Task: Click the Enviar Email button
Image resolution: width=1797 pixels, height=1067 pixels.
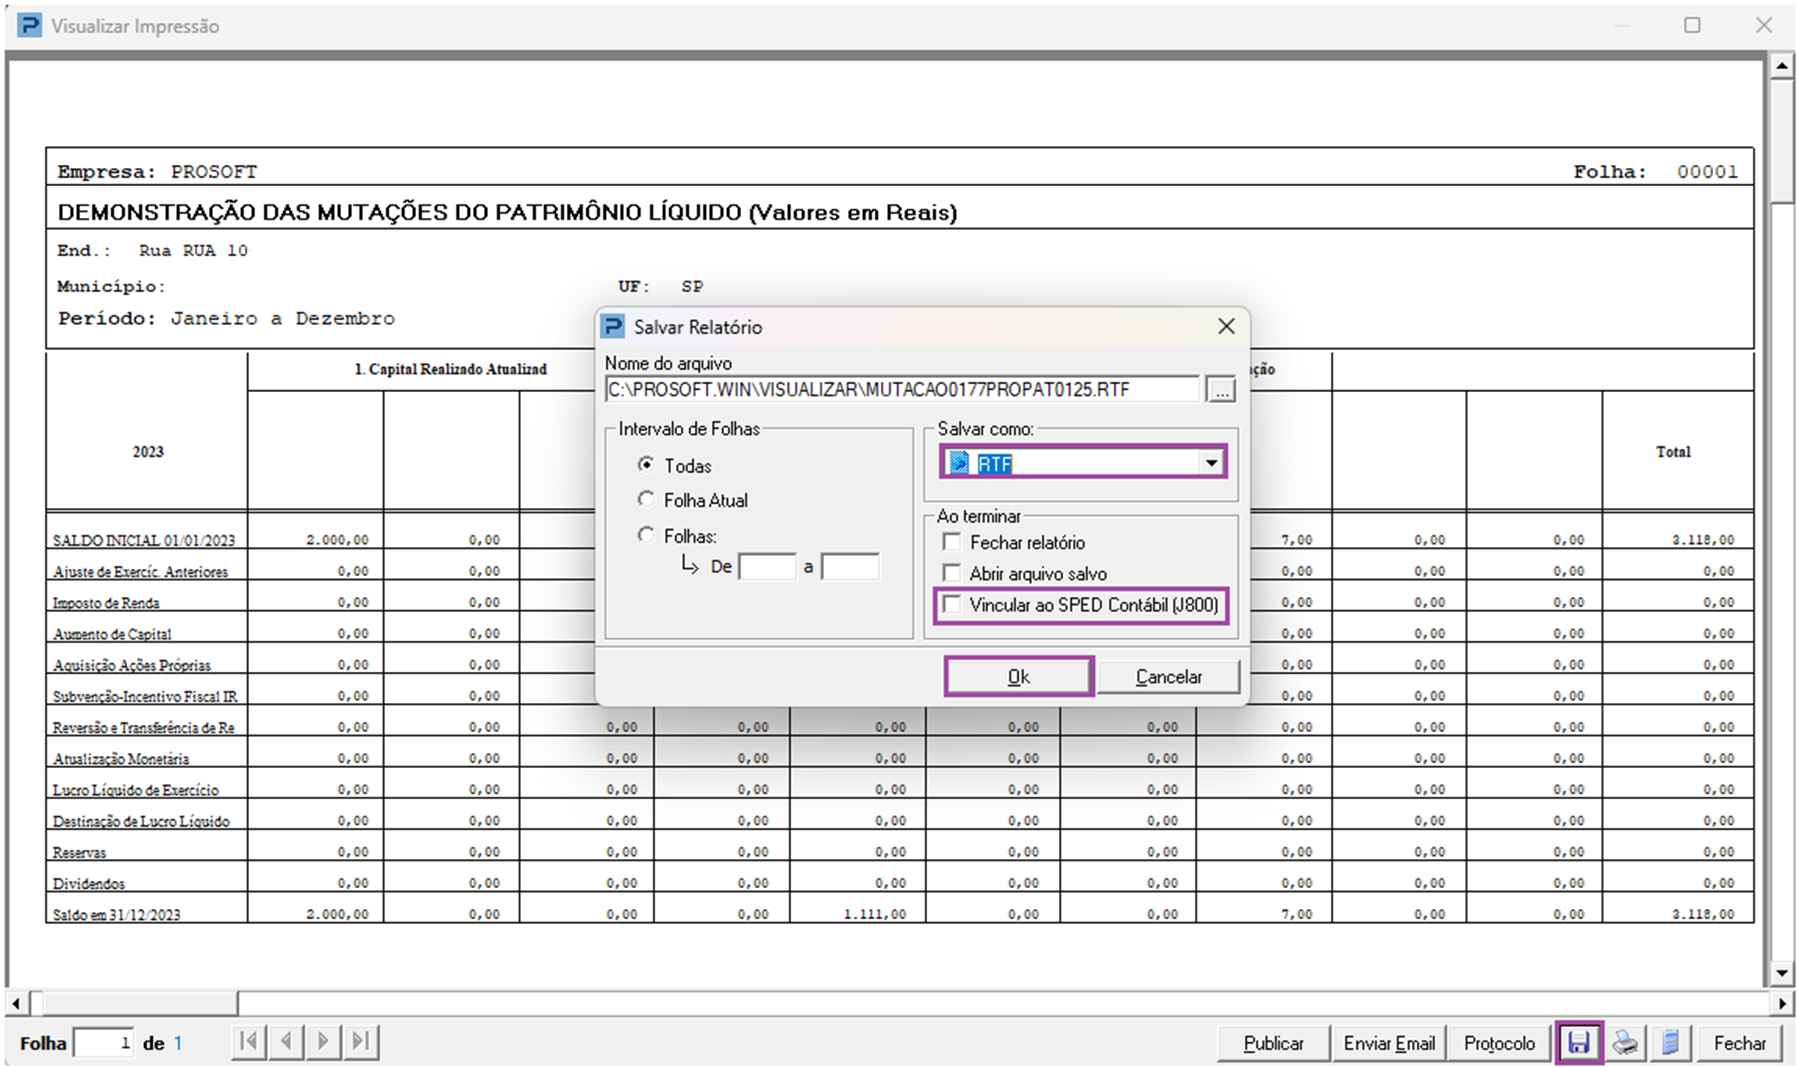Action: point(1389,1043)
